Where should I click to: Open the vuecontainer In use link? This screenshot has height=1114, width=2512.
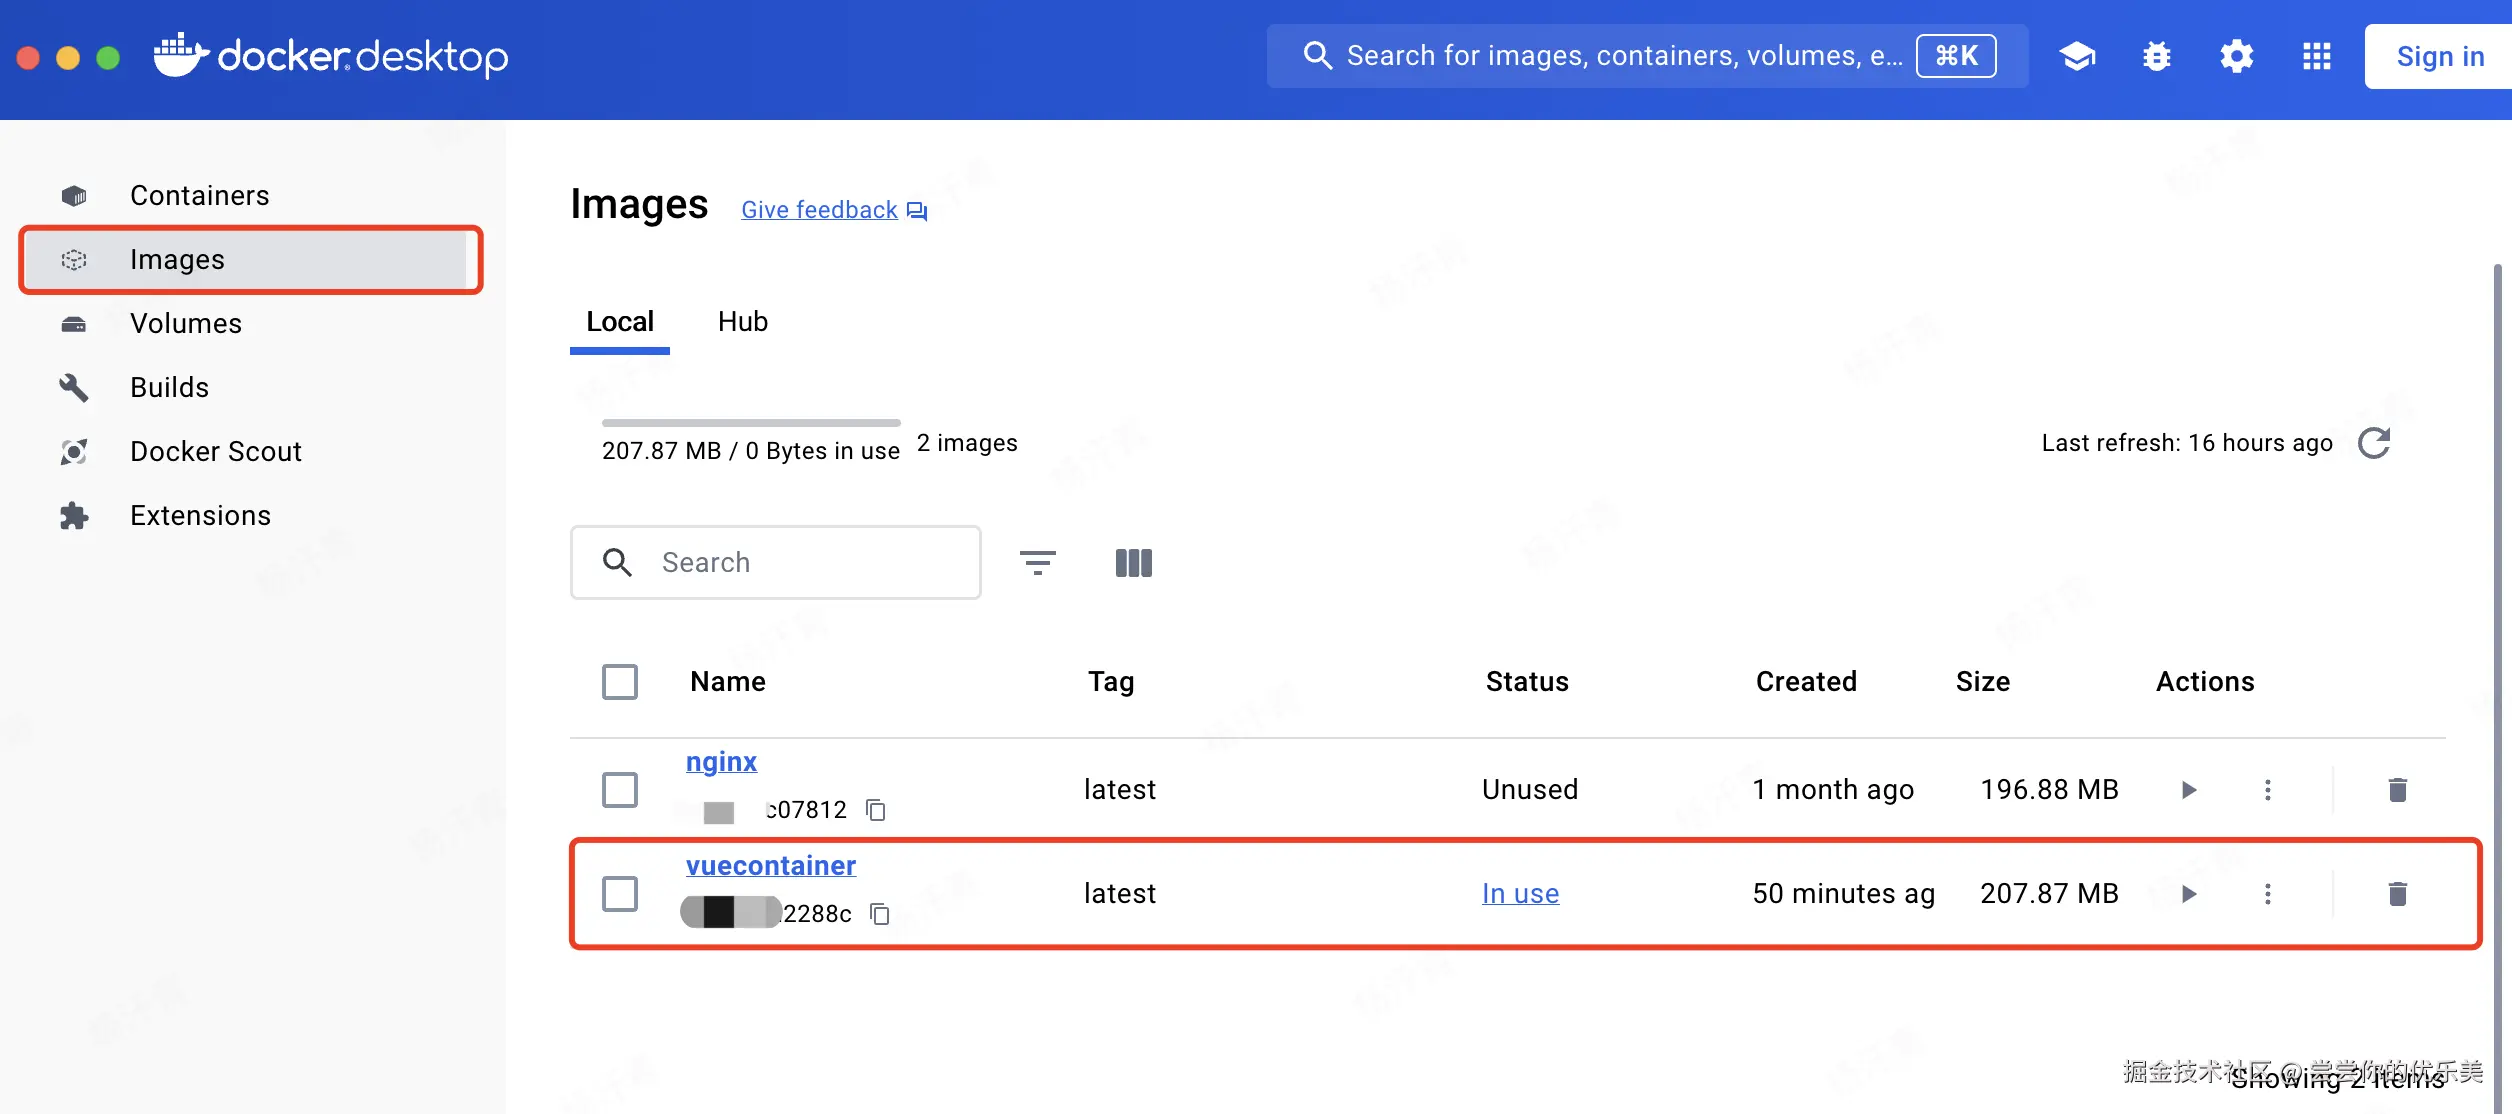(x=1520, y=893)
